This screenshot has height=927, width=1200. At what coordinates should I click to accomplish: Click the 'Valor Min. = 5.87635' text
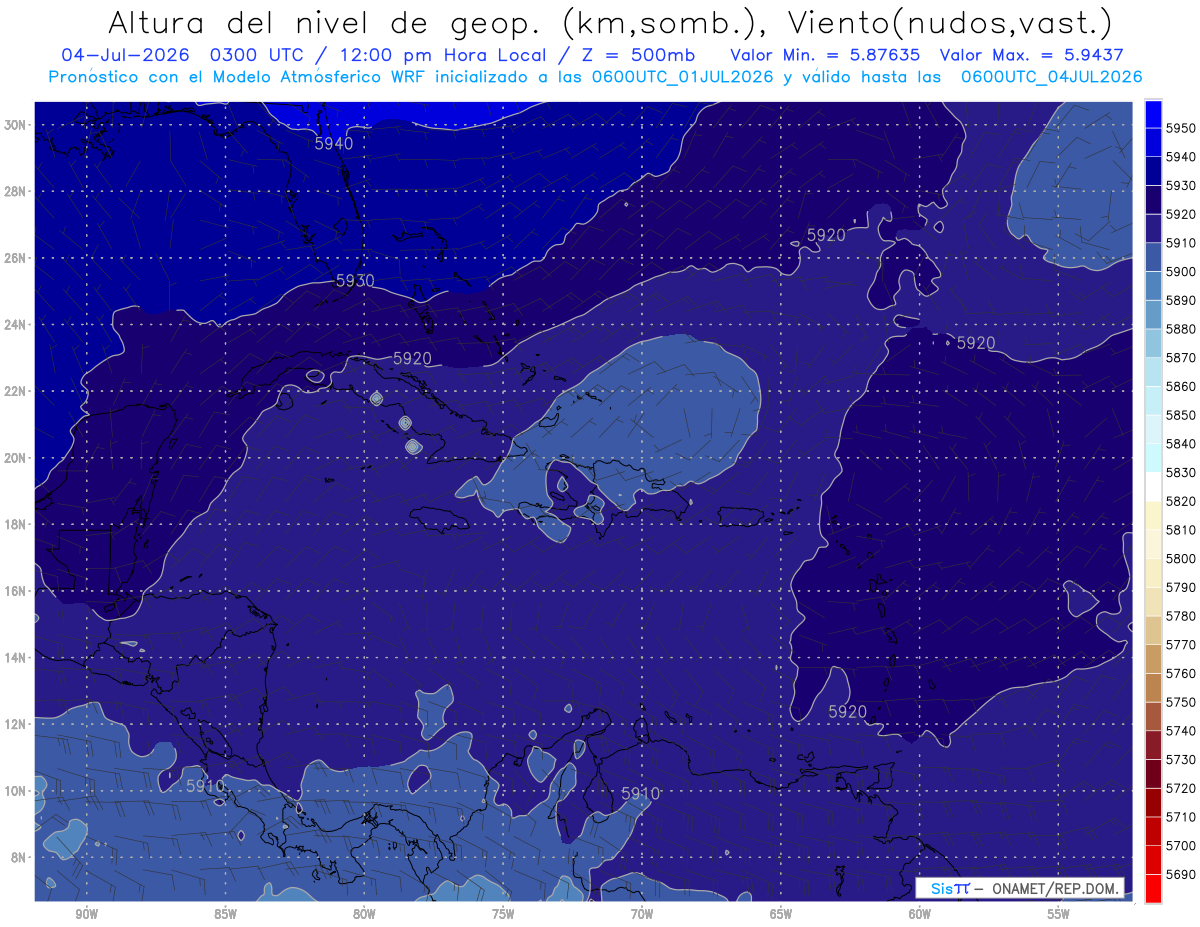point(825,55)
